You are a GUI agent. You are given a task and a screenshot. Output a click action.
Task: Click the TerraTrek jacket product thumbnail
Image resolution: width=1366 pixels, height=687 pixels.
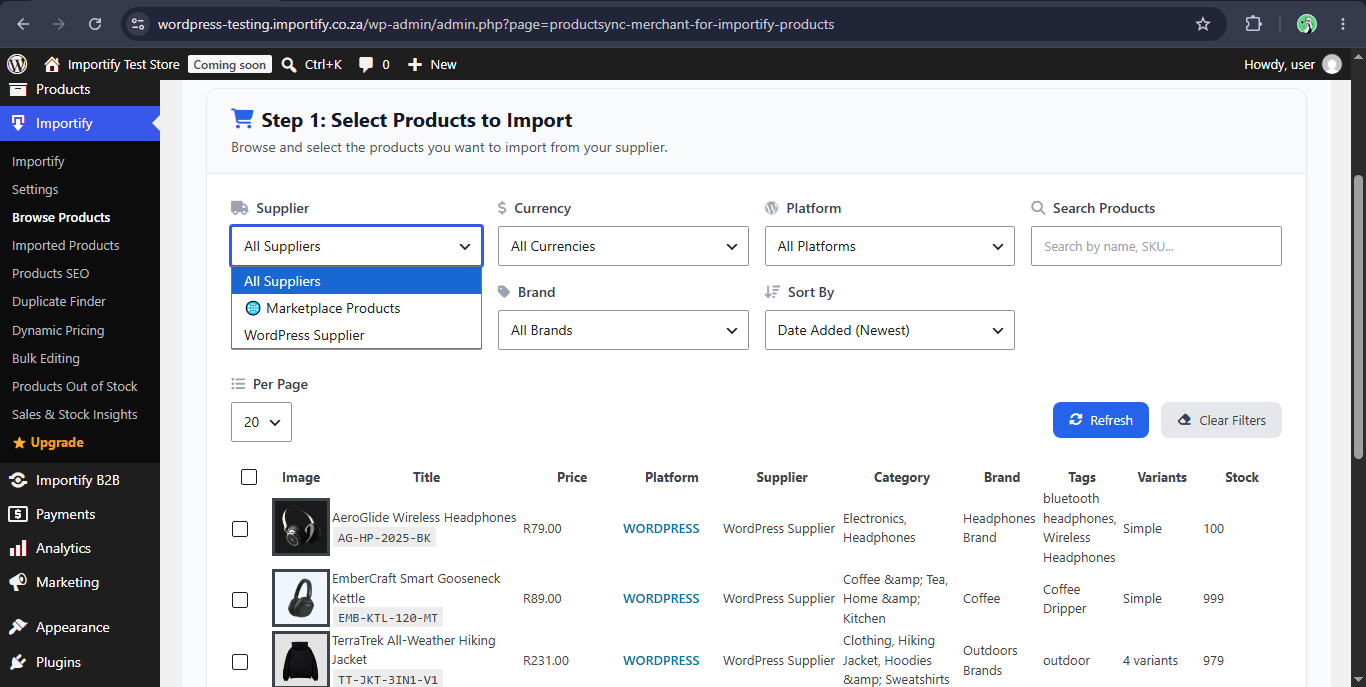click(301, 659)
